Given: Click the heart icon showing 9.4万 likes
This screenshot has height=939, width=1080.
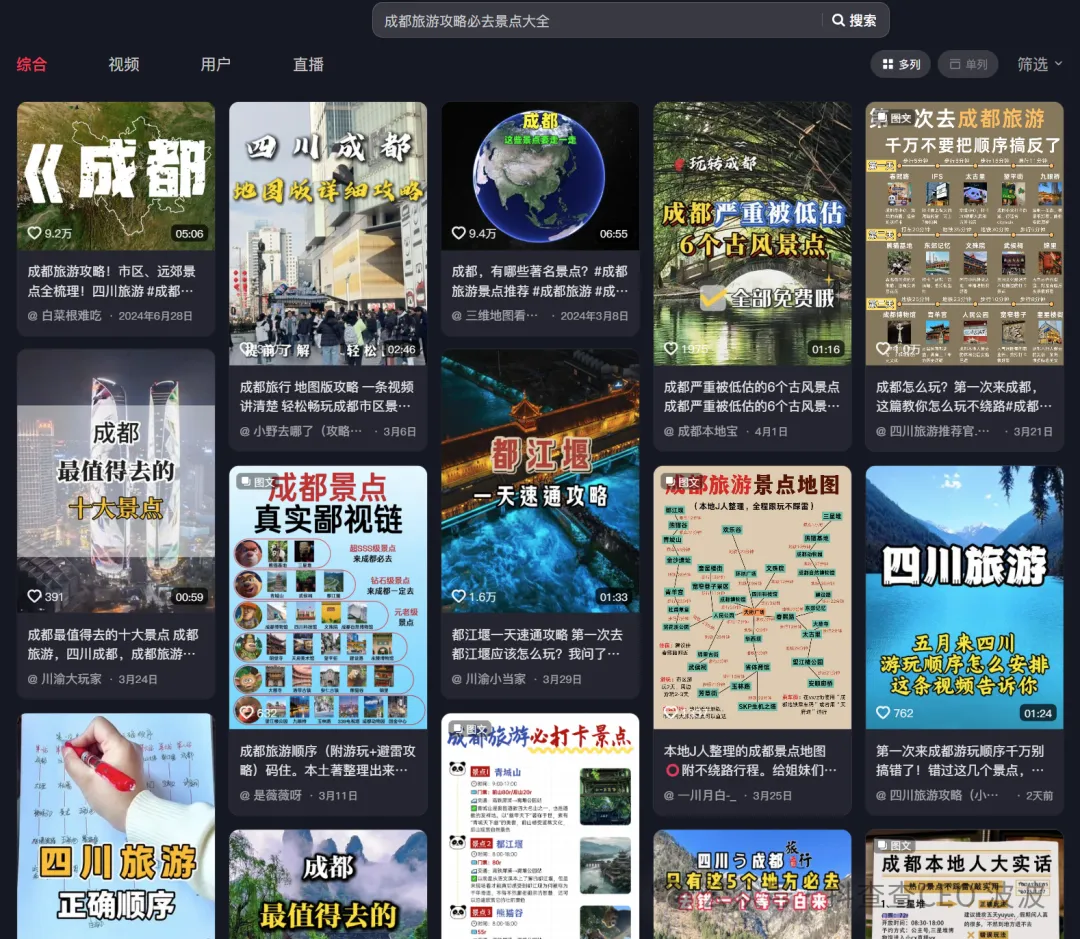Looking at the screenshot, I should coord(458,233).
